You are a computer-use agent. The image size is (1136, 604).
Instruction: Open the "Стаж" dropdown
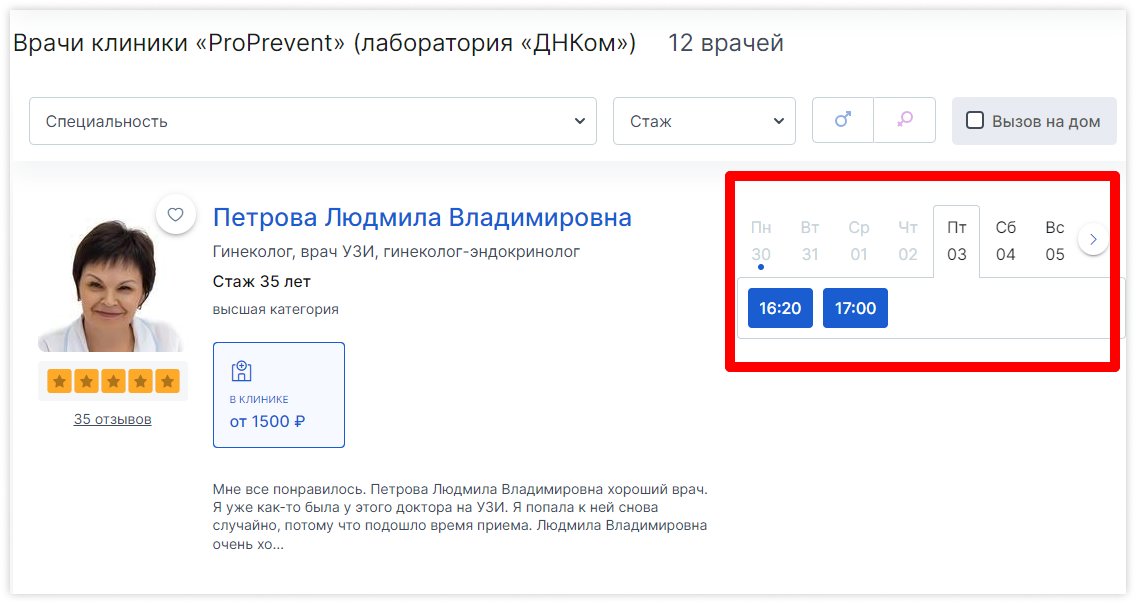(x=703, y=120)
